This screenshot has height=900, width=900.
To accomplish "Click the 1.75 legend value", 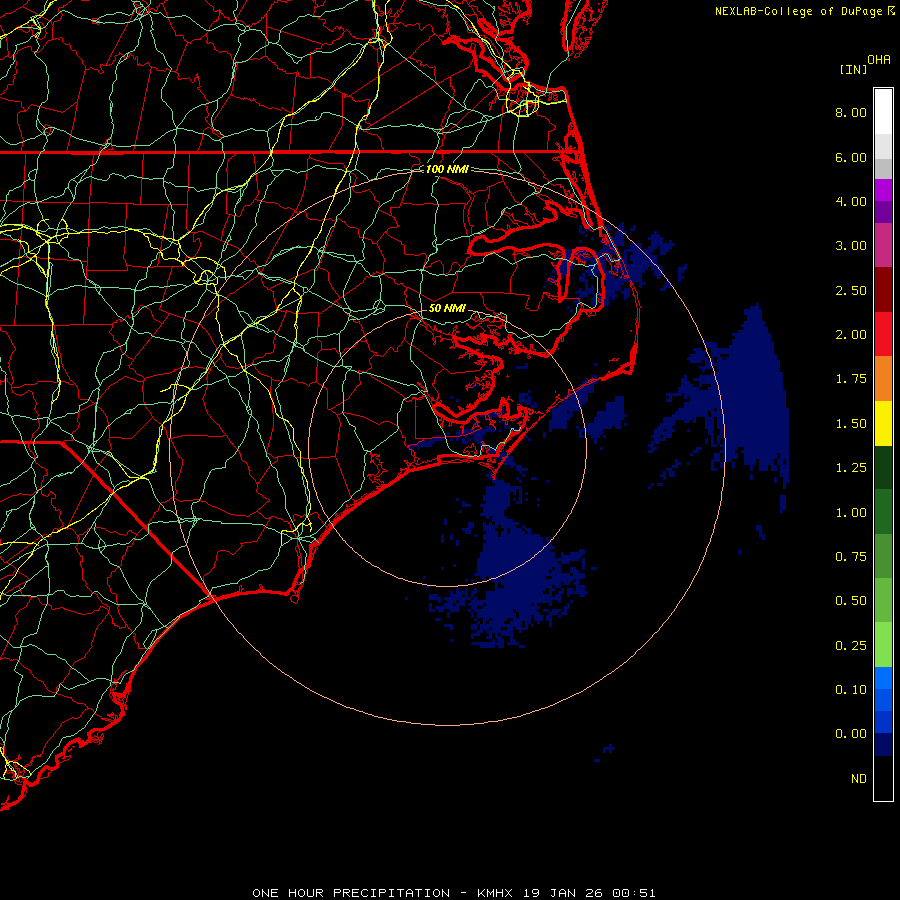I will 851,379.
